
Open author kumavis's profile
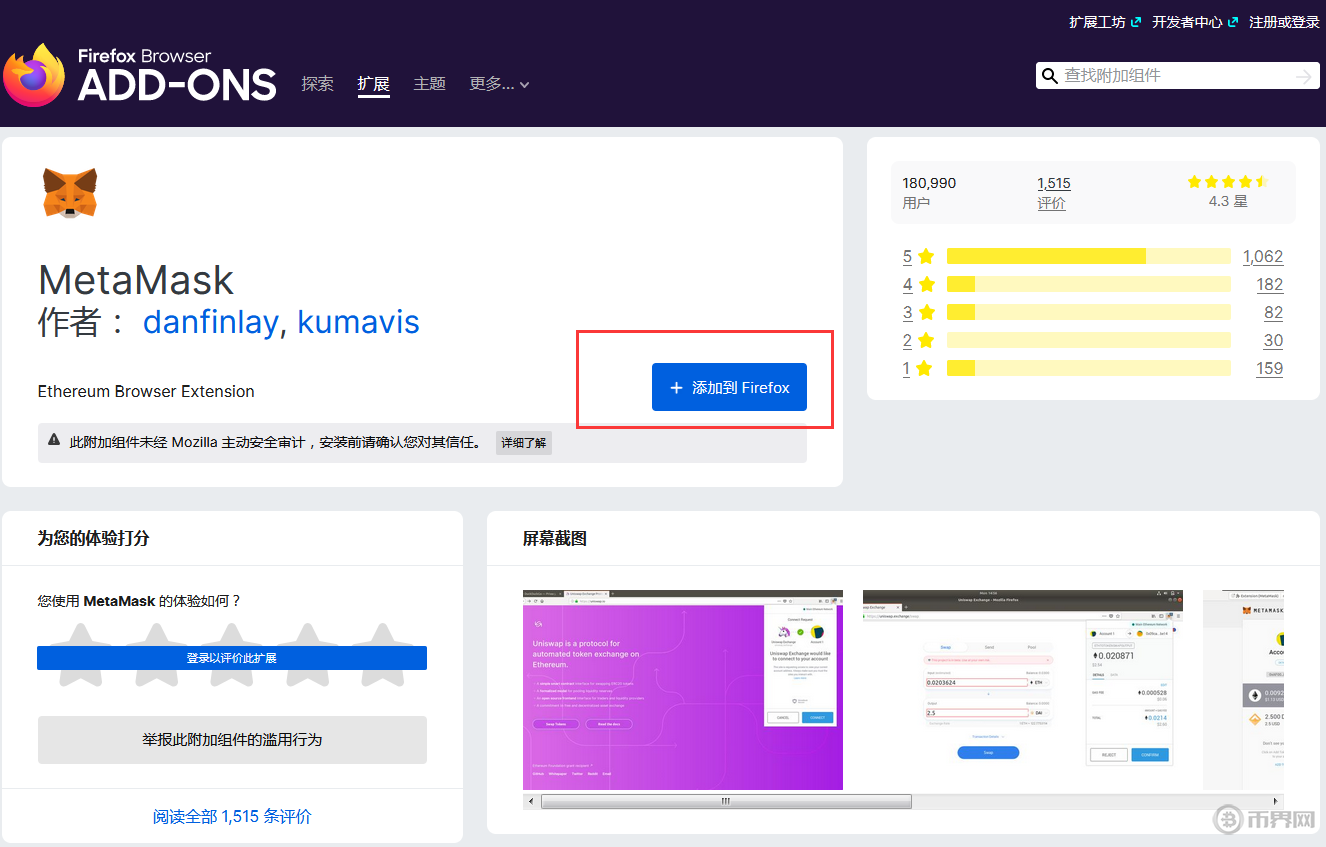pos(358,322)
